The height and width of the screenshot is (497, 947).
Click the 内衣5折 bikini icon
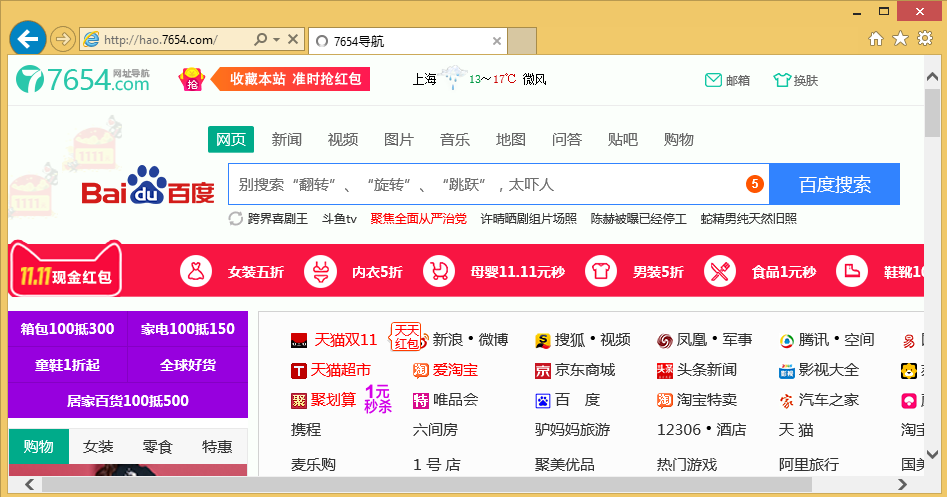point(320,272)
